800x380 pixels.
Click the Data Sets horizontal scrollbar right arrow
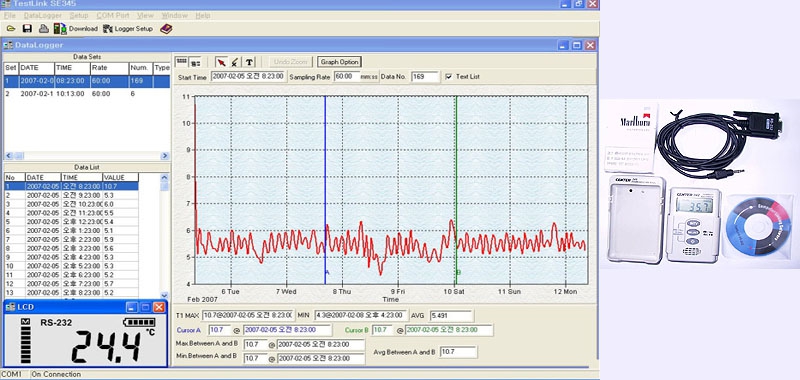164,156
